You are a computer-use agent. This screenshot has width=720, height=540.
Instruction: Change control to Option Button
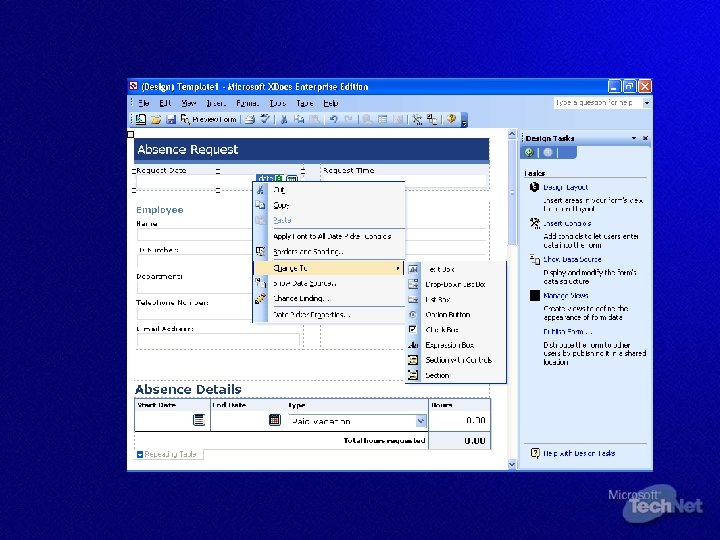coord(456,315)
